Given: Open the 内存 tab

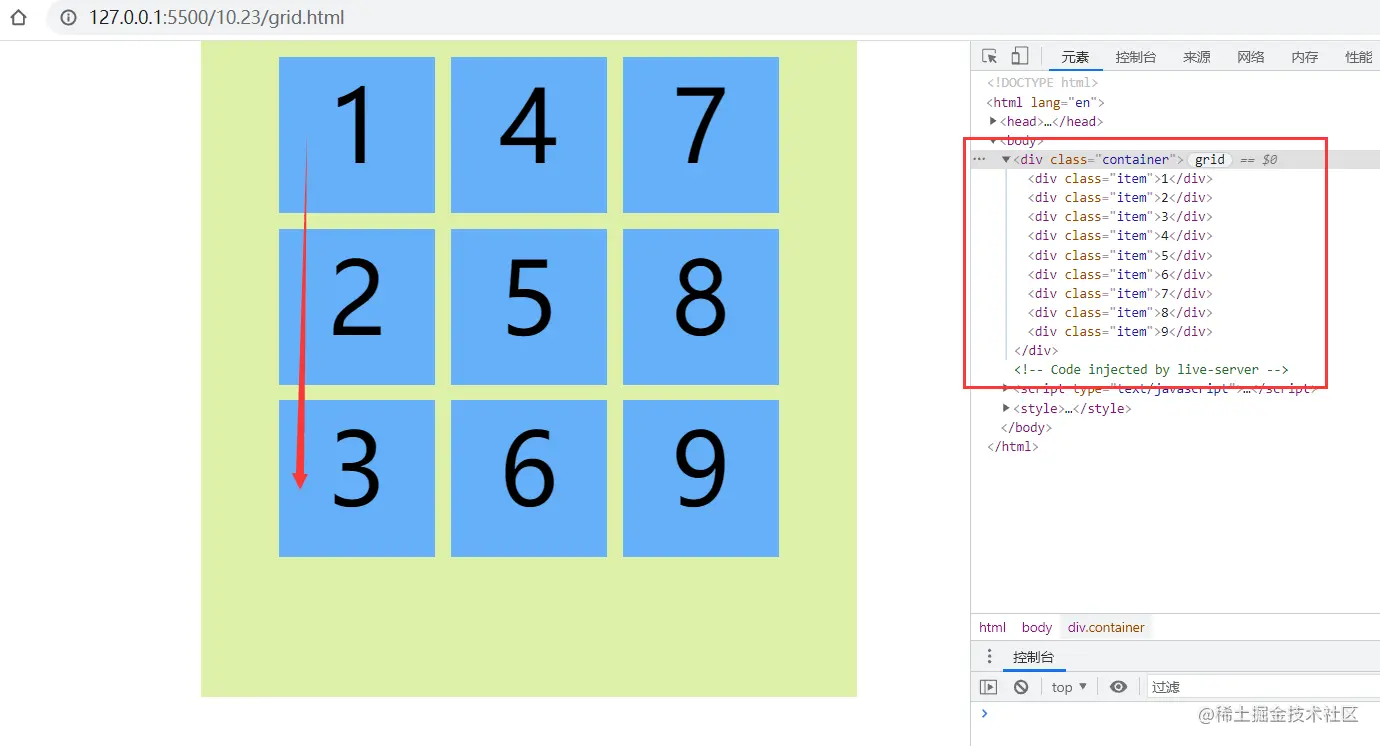Looking at the screenshot, I should tap(1305, 57).
